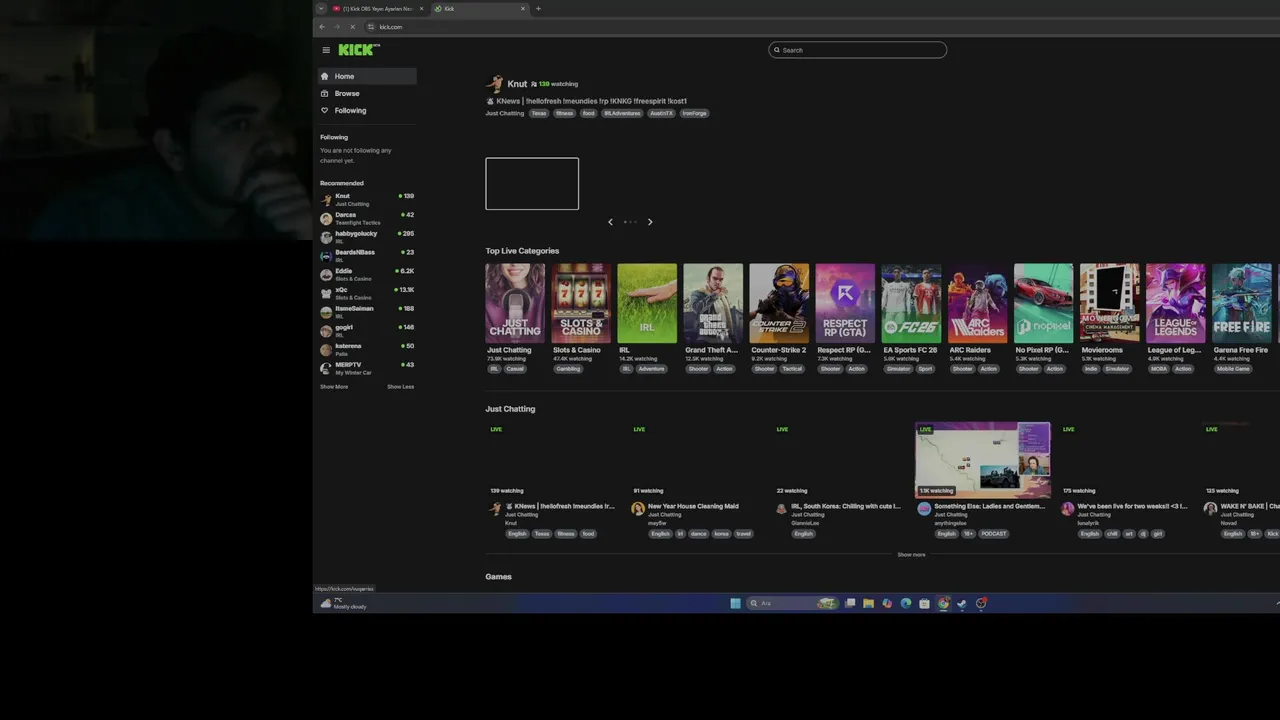Open weather widget Mostly cloudy
Viewport: 1280px width, 720px height.
(x=344, y=603)
